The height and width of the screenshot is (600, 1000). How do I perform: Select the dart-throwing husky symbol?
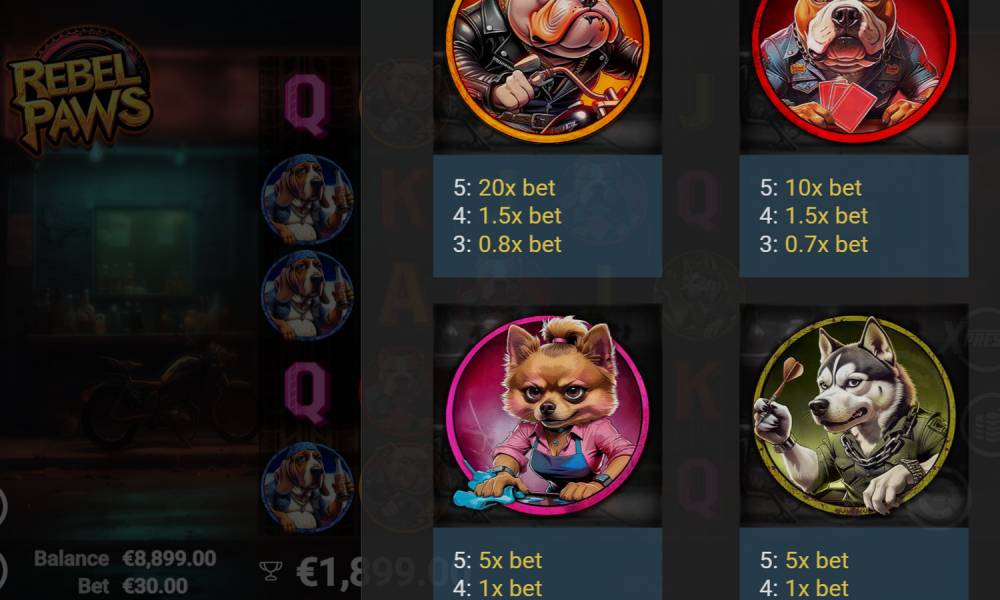pyautogui.click(x=854, y=415)
